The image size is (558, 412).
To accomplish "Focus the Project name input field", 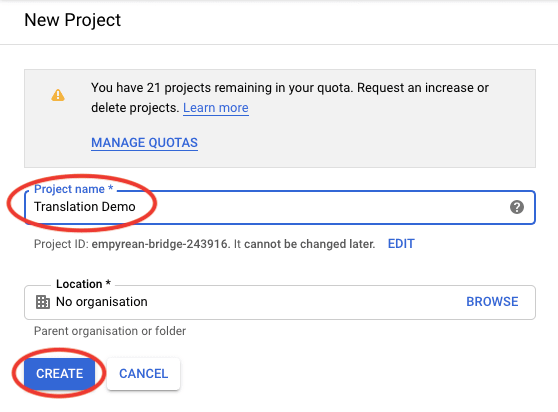I will pos(280,207).
